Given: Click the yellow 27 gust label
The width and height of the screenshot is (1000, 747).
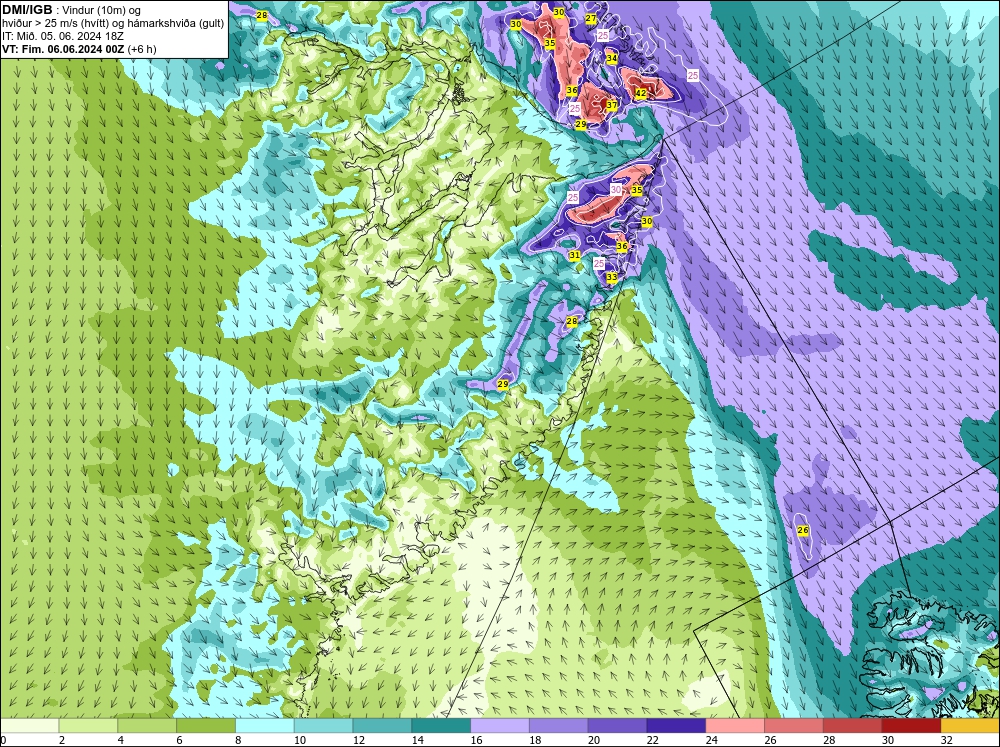Looking at the screenshot, I should click(591, 18).
